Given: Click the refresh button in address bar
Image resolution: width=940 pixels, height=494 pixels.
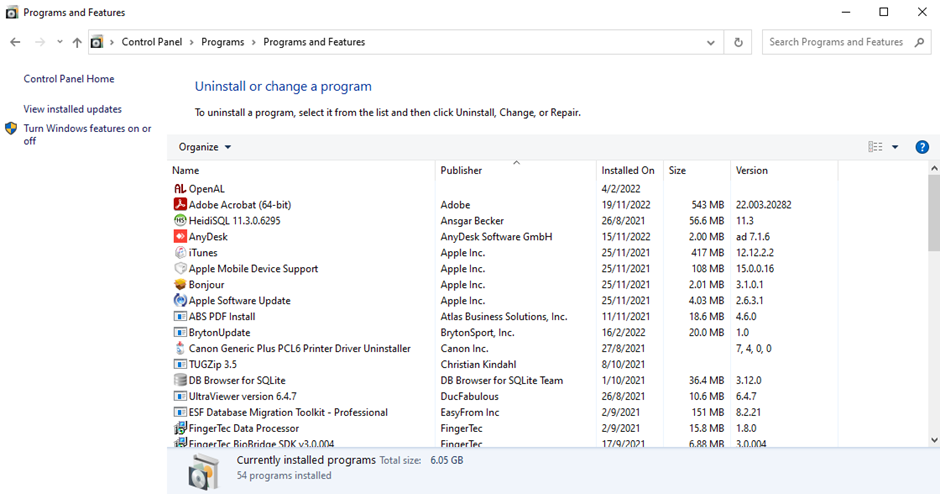Looking at the screenshot, I should coord(738,42).
